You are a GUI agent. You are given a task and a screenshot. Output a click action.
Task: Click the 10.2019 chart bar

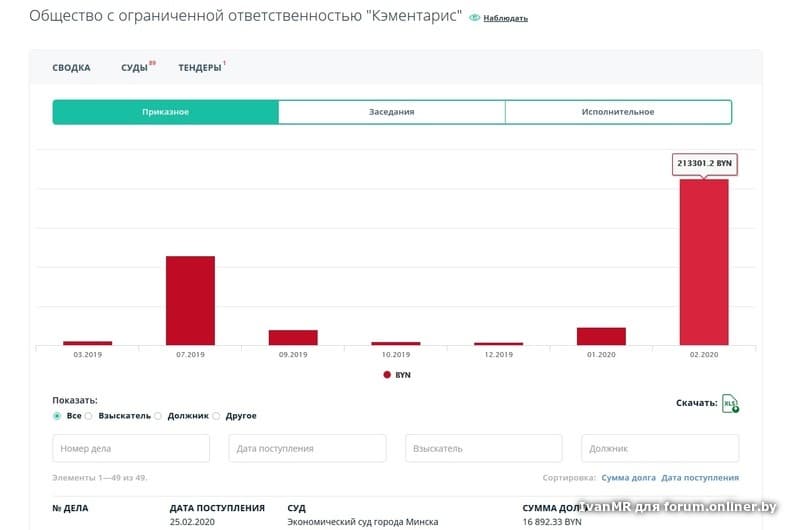click(396, 343)
